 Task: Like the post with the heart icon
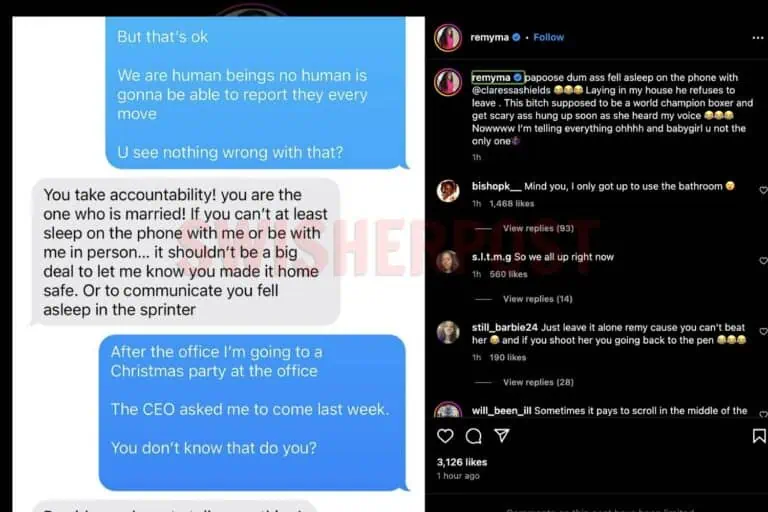click(x=445, y=436)
